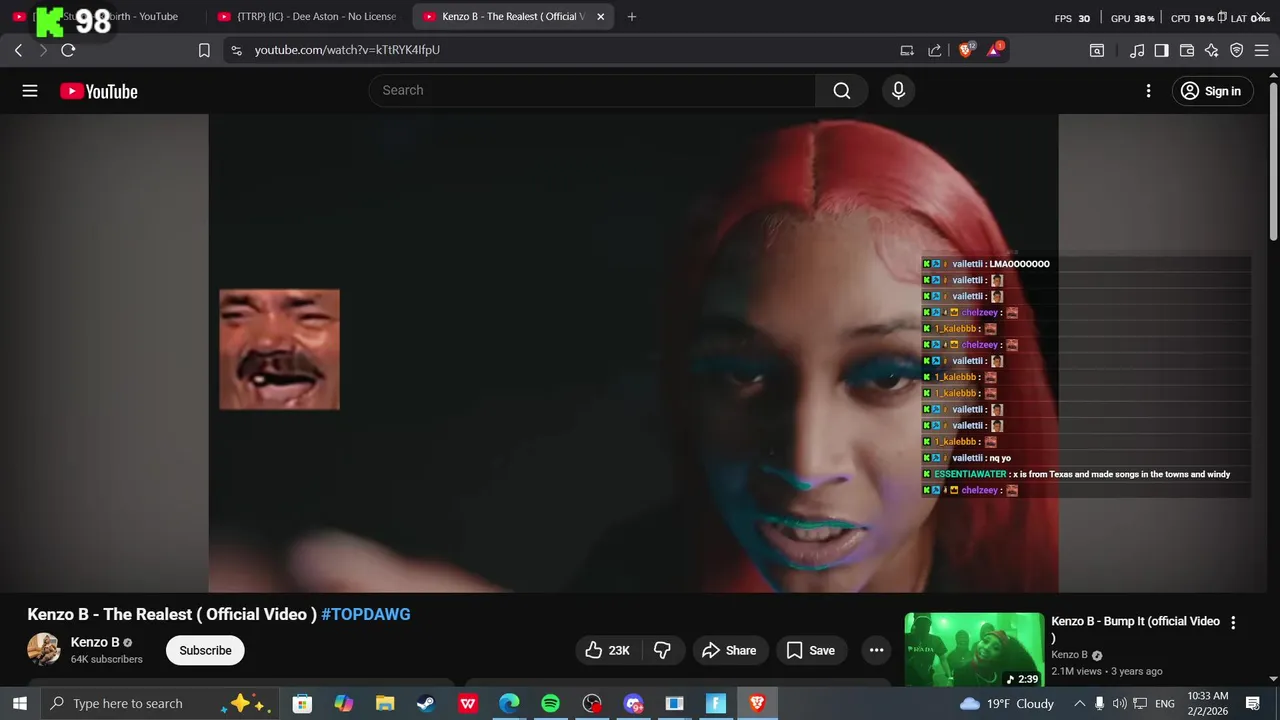The width and height of the screenshot is (1280, 720).
Task: Open the Brave playlist music note icon
Action: point(1137,50)
